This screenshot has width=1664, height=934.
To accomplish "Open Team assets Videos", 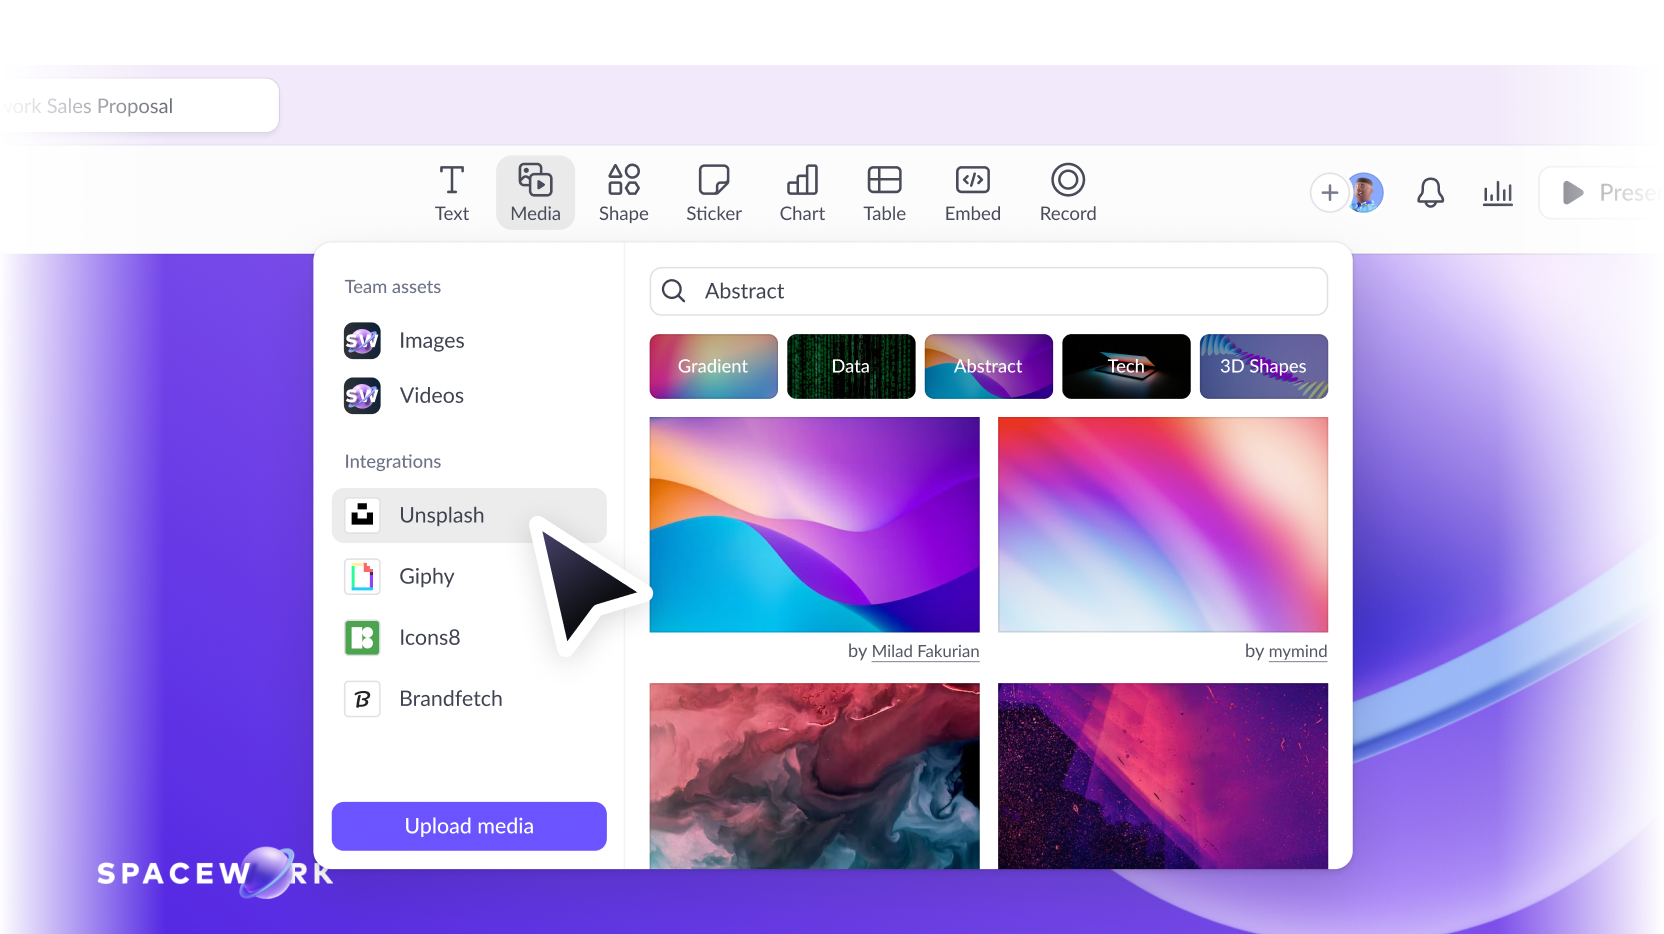I will [x=404, y=396].
